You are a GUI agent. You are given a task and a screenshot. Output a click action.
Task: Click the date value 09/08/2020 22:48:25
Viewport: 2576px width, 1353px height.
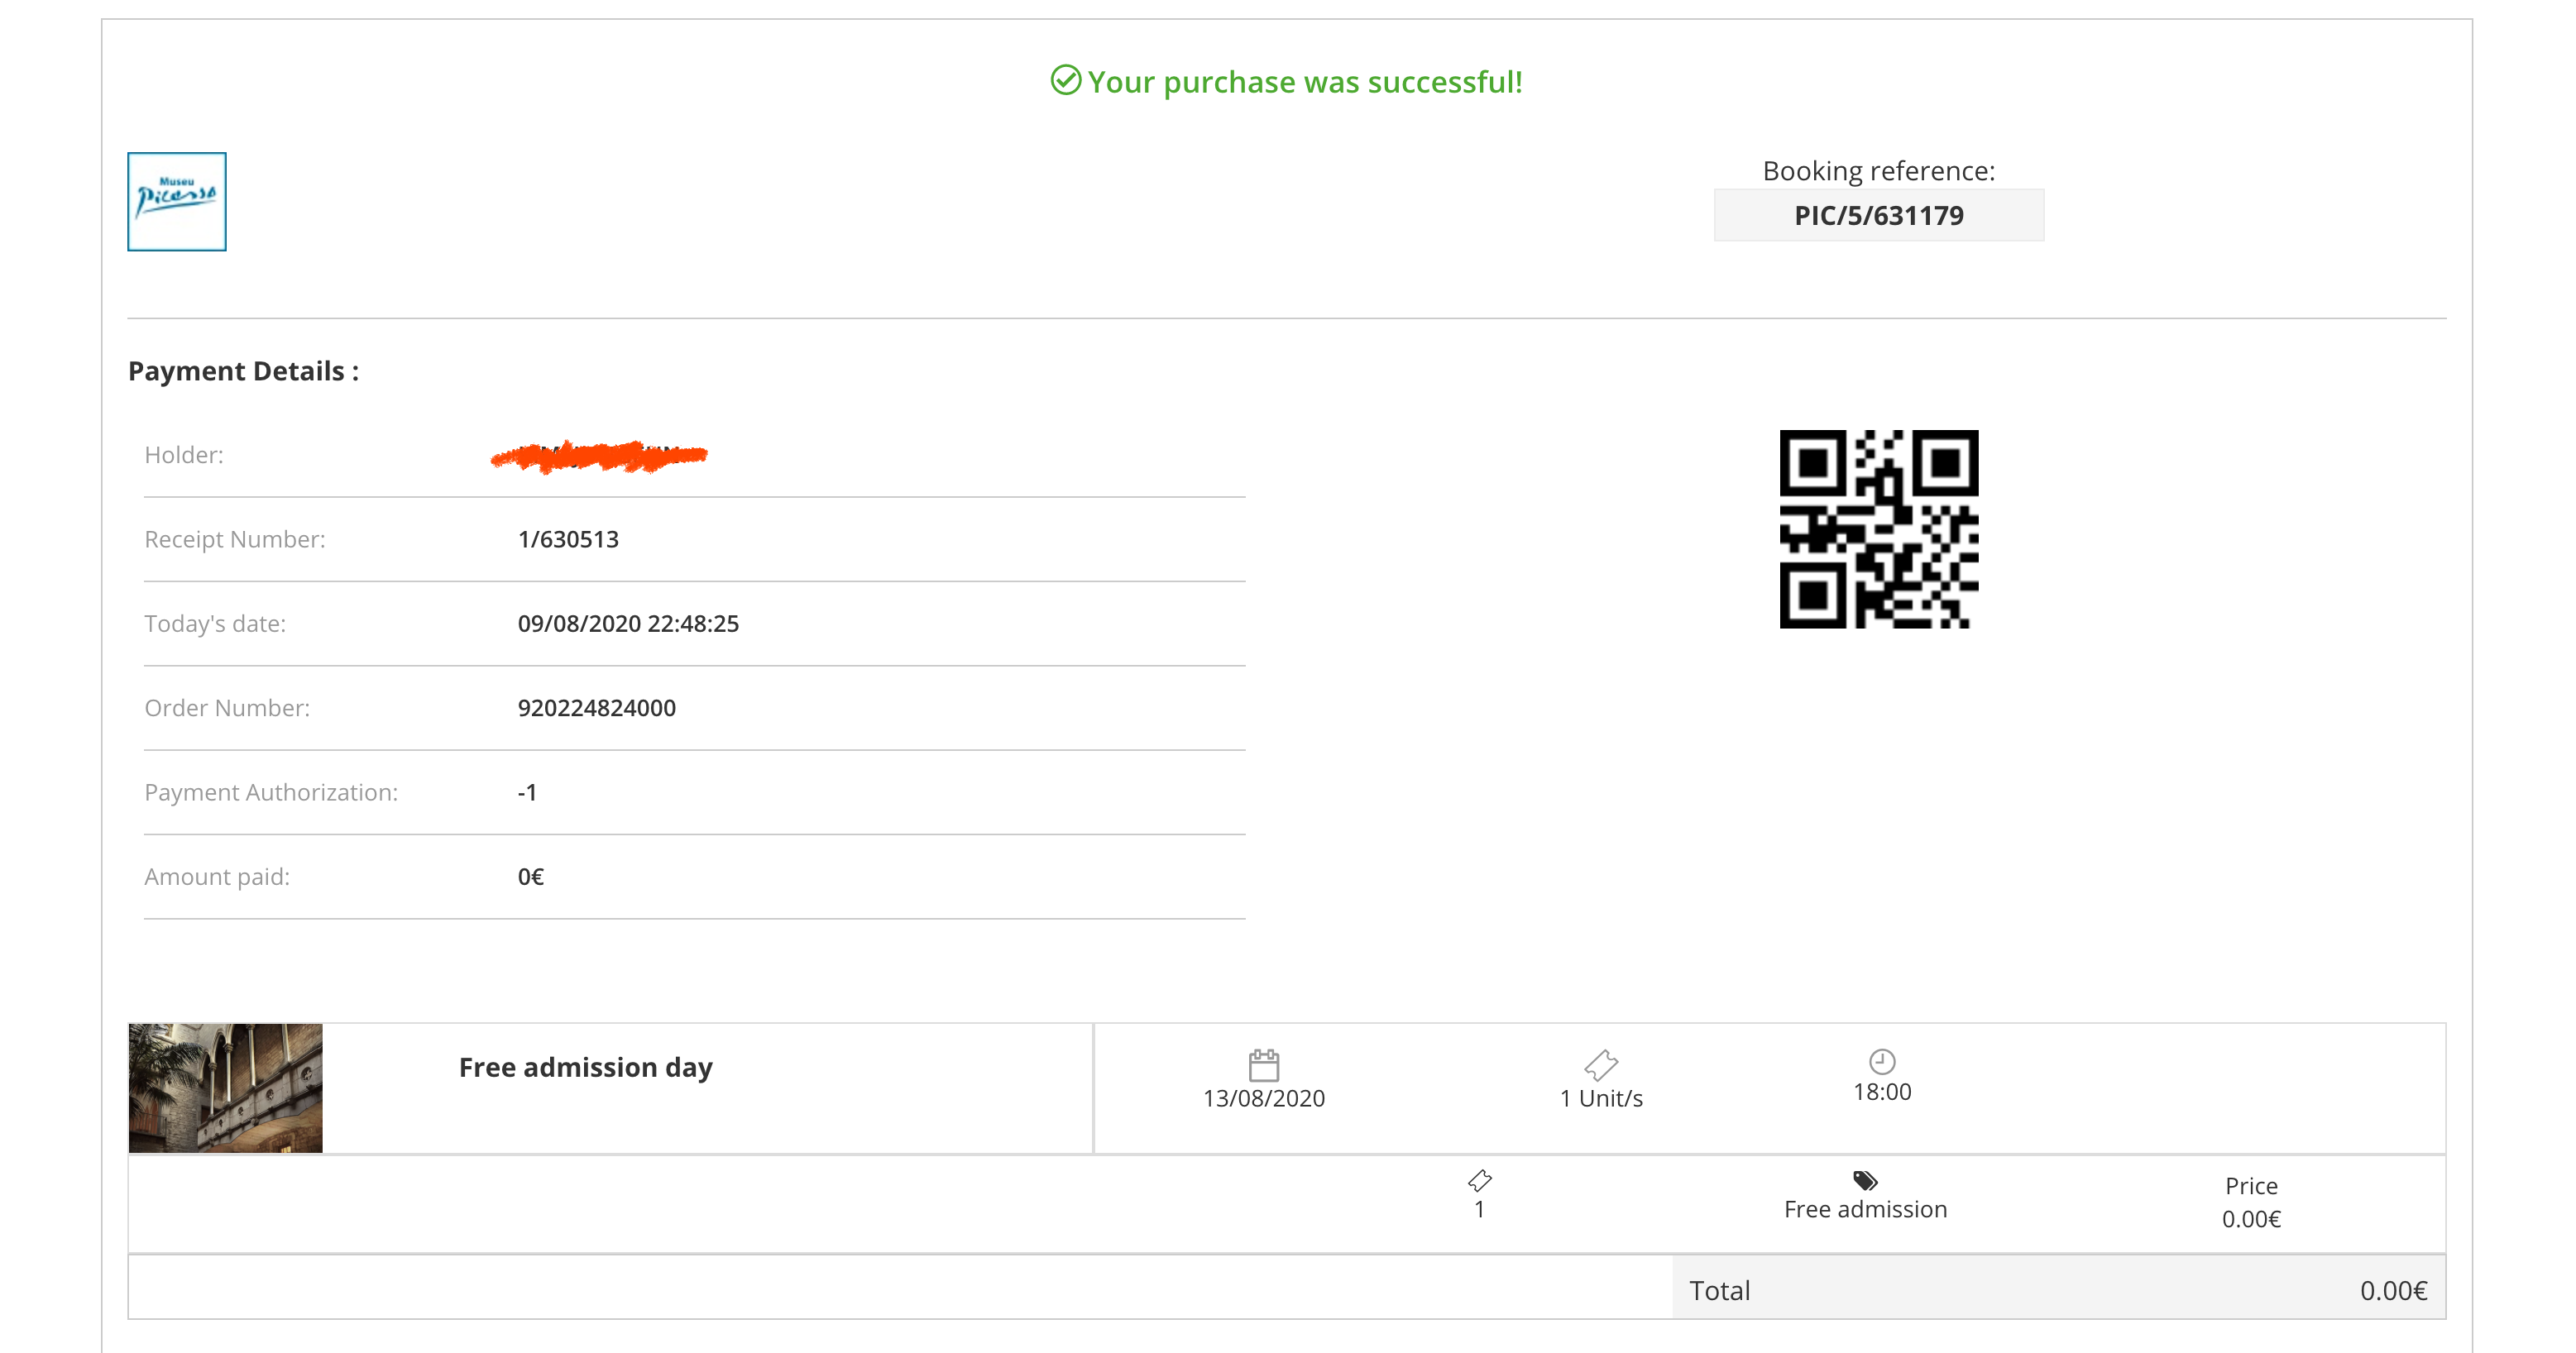pyautogui.click(x=628, y=623)
